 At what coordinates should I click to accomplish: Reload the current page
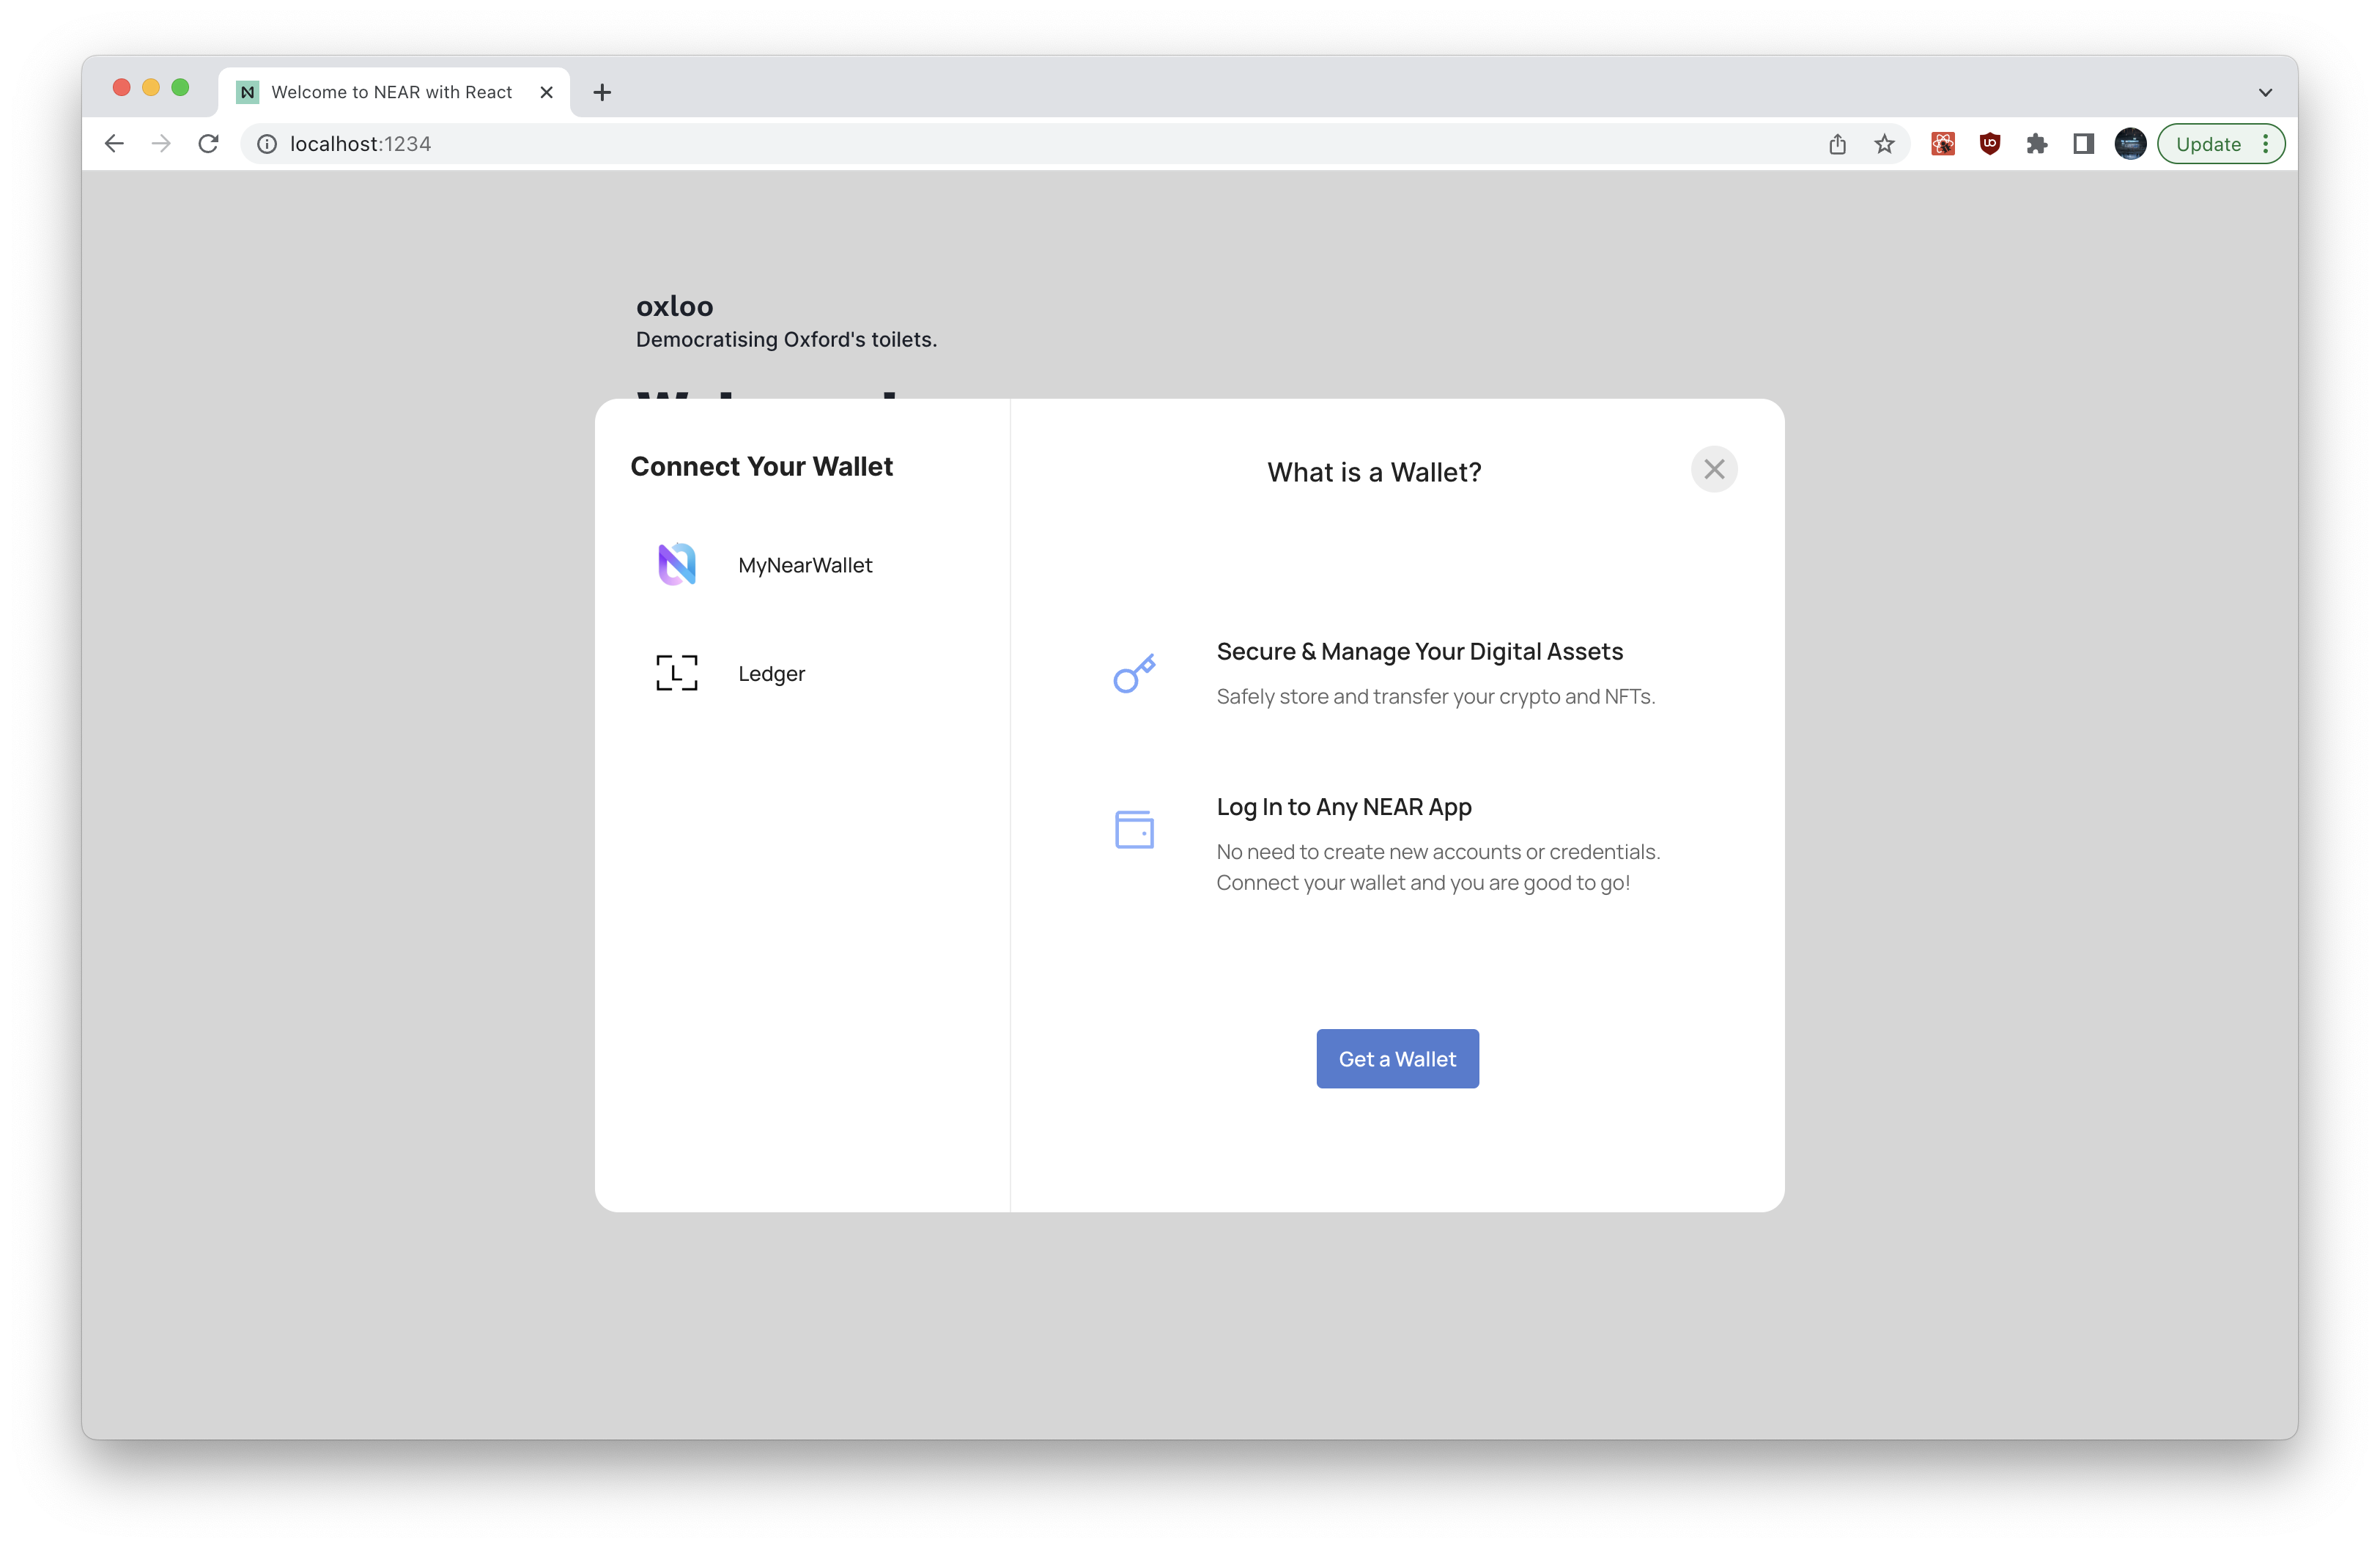(x=208, y=144)
